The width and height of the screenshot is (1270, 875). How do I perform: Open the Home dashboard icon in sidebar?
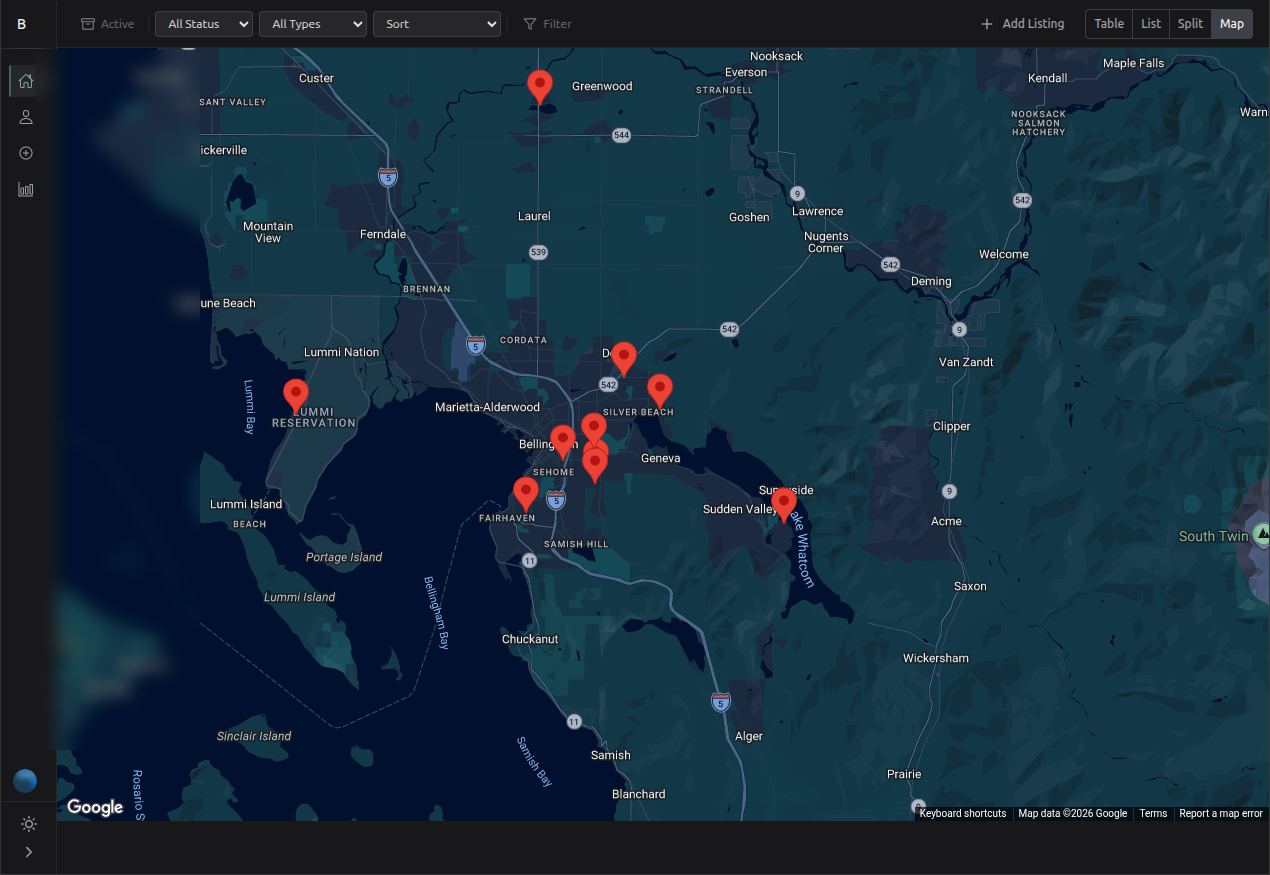pyautogui.click(x=25, y=81)
